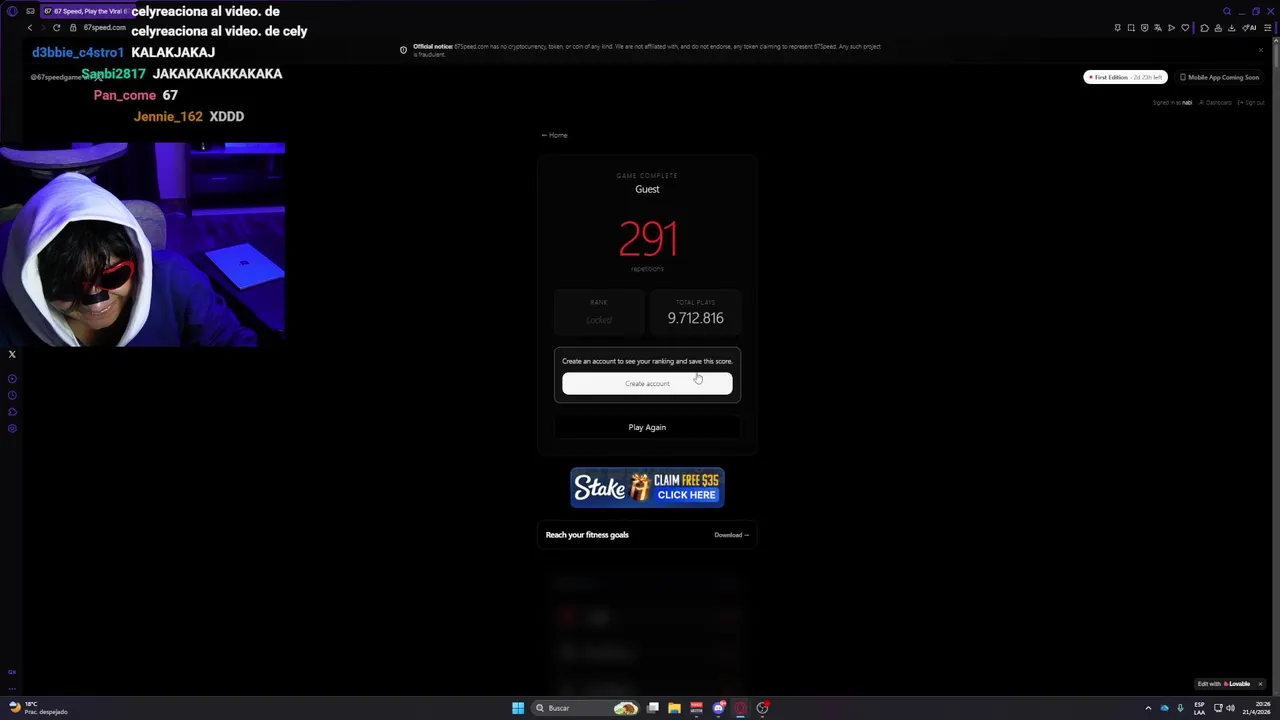Open the downloads arrow icon
Viewport: 1280px width, 720px height.
click(1232, 28)
